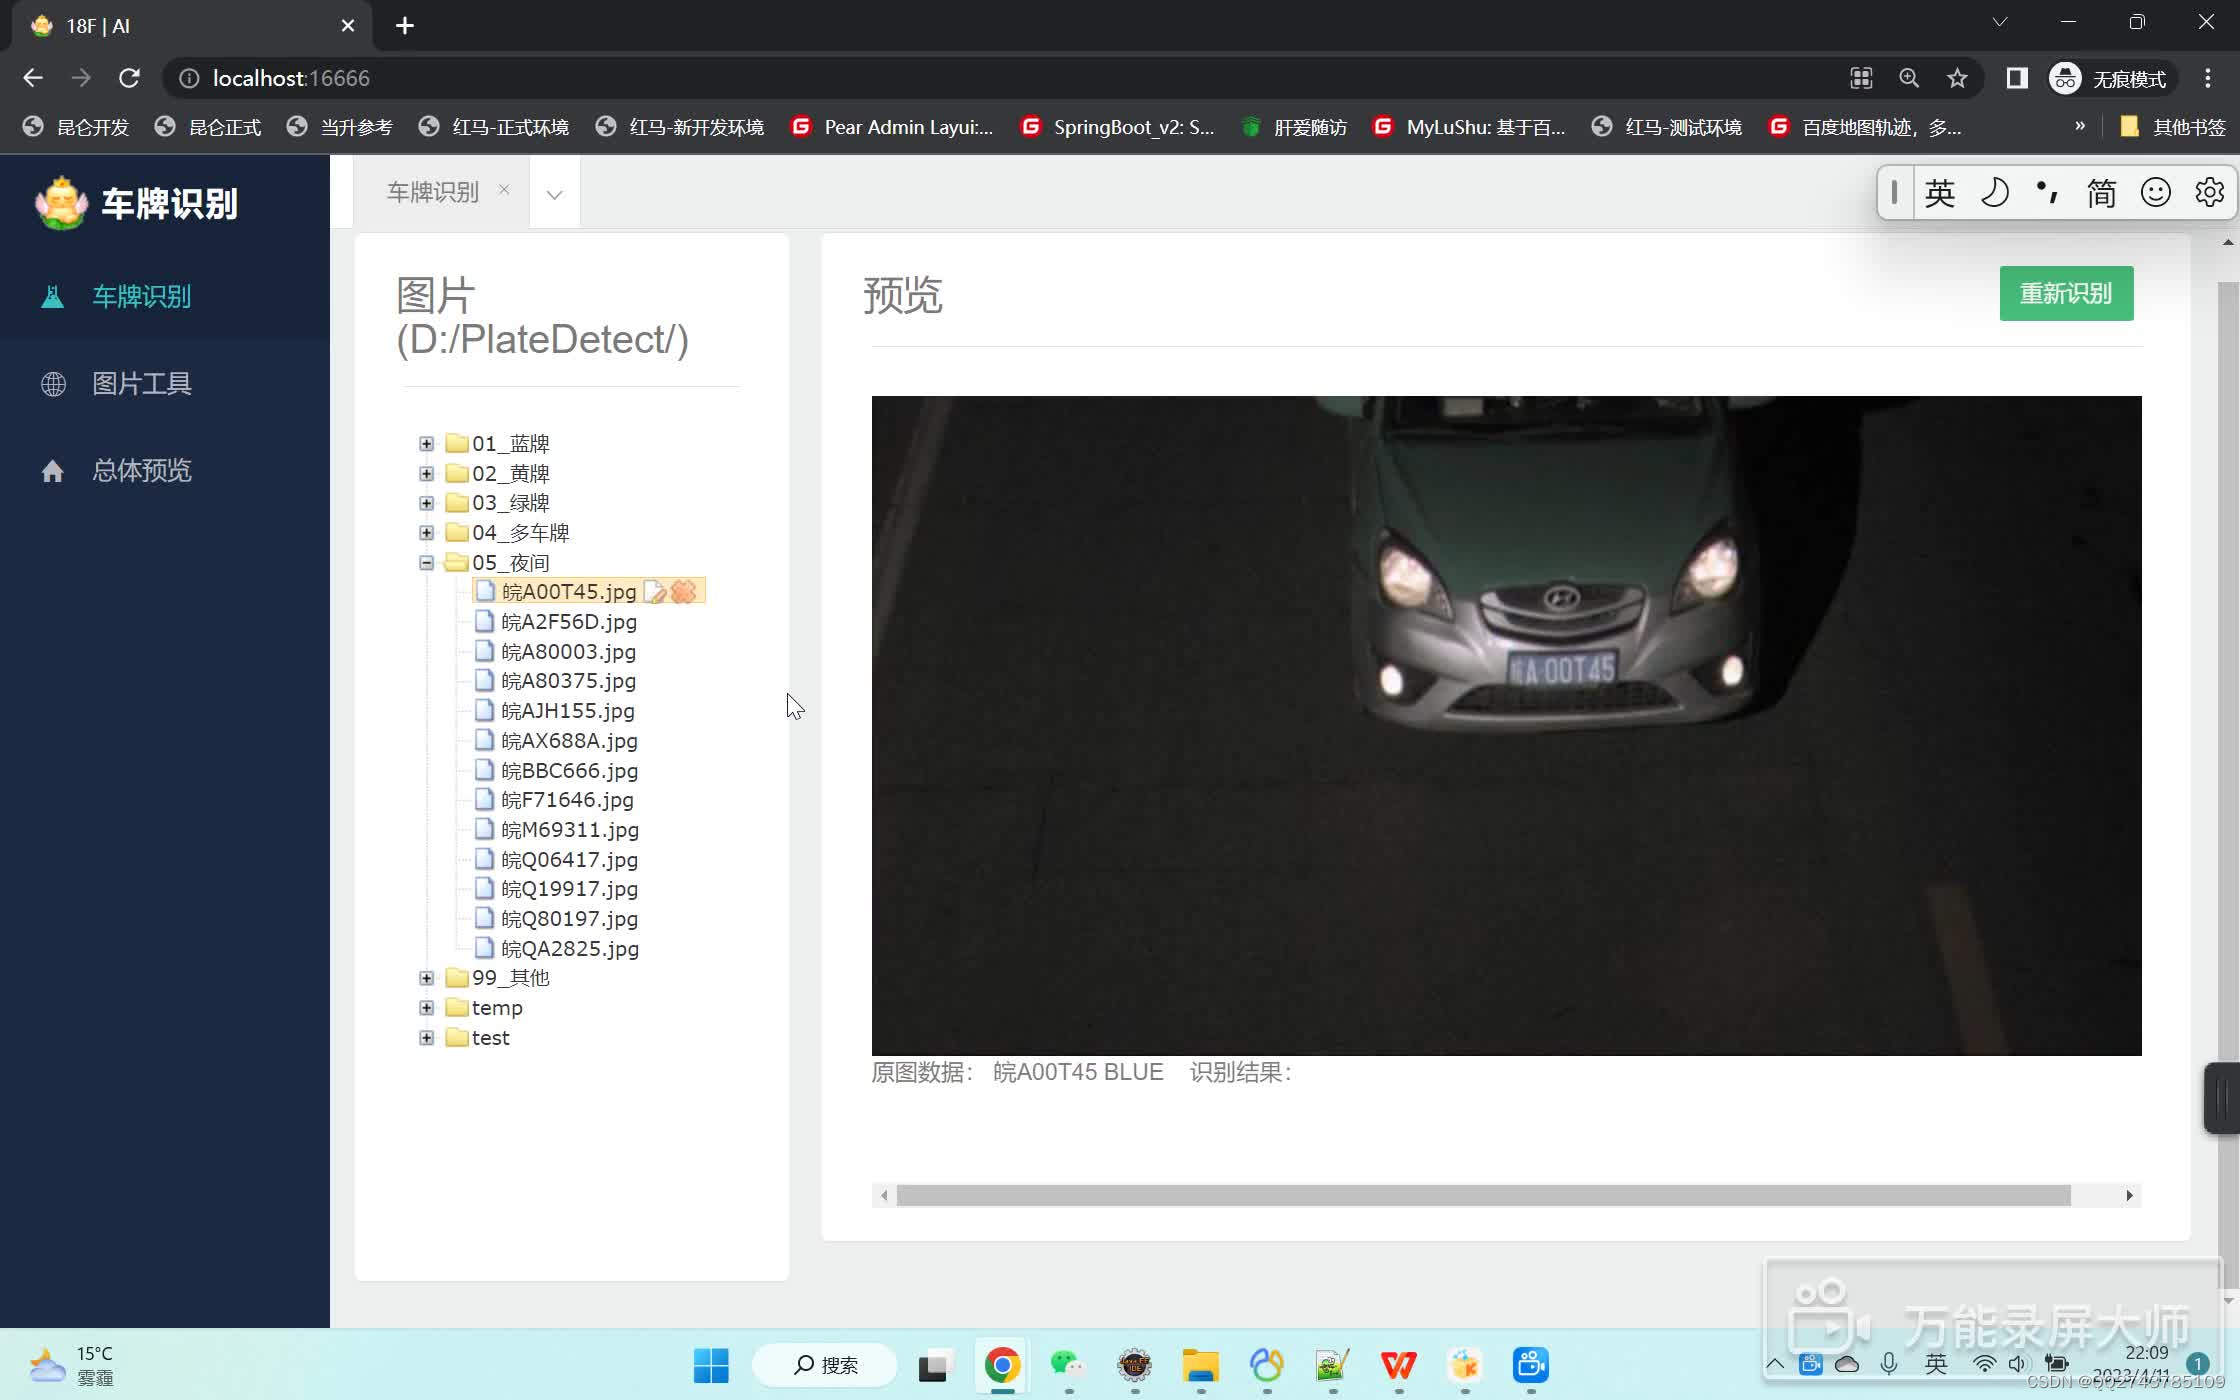Expand the 01_蓝牌 folder
Screen dimensions: 2240x1400
[x=427, y=444]
